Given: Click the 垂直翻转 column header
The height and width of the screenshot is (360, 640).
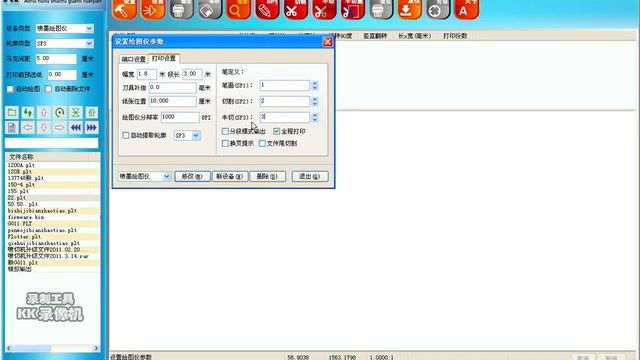Looking at the screenshot, I should click(375, 36).
